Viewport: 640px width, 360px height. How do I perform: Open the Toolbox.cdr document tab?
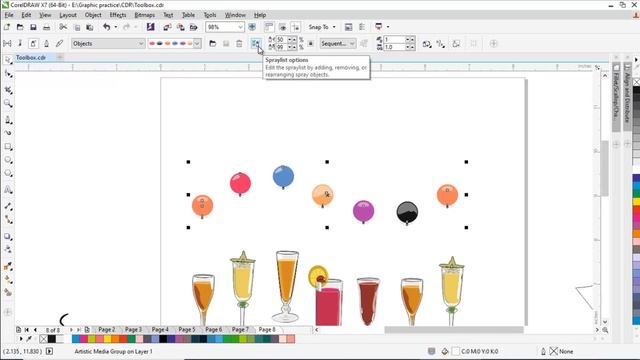pos(31,58)
